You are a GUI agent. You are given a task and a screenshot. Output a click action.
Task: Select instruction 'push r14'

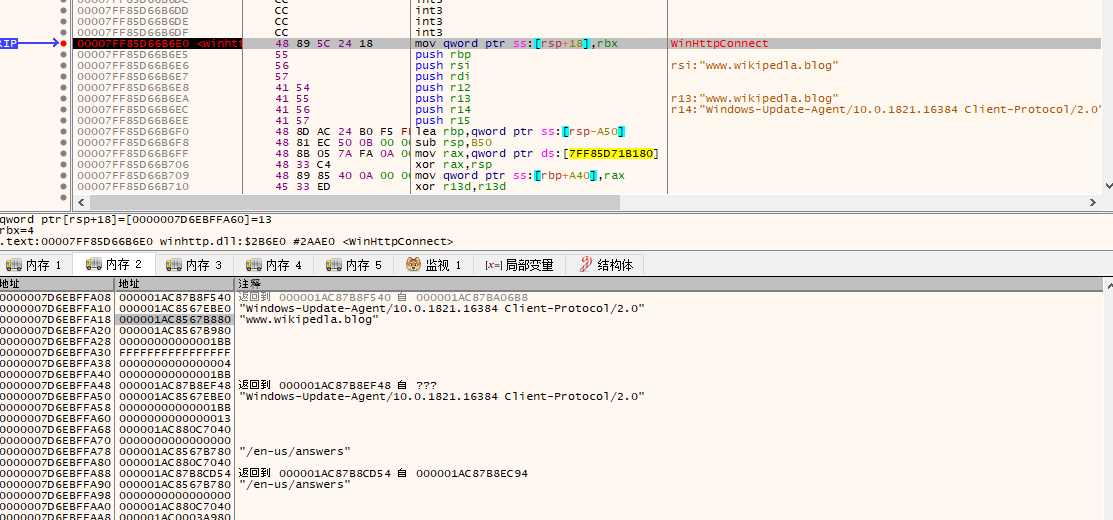click(x=443, y=109)
